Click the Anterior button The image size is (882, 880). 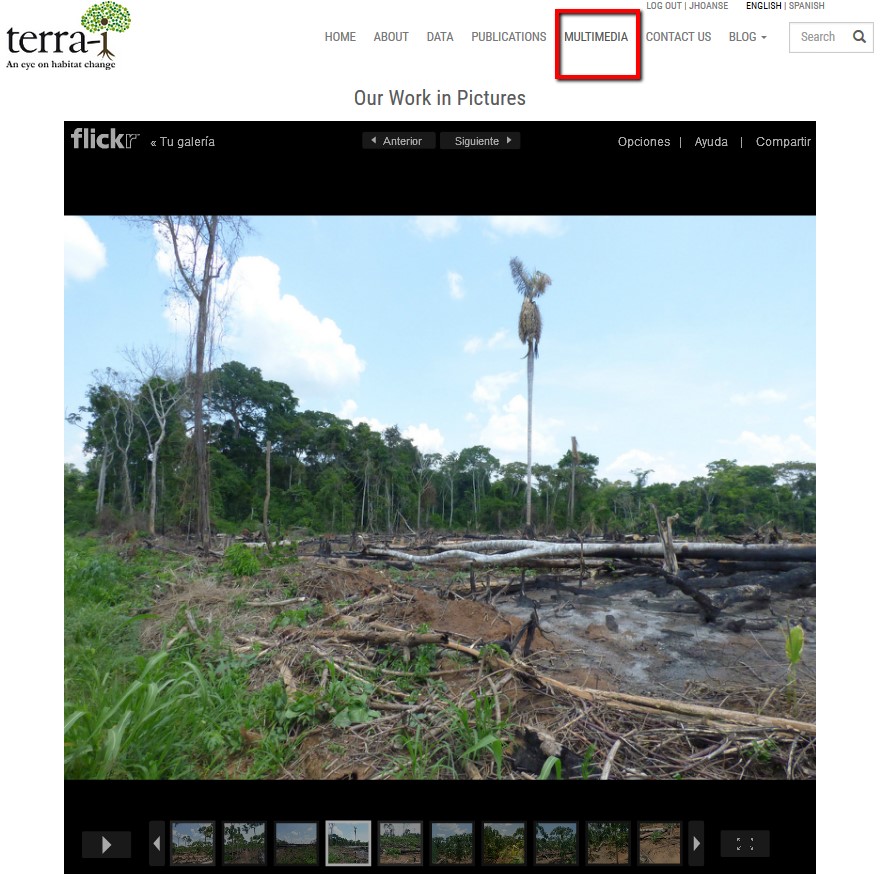(x=398, y=141)
